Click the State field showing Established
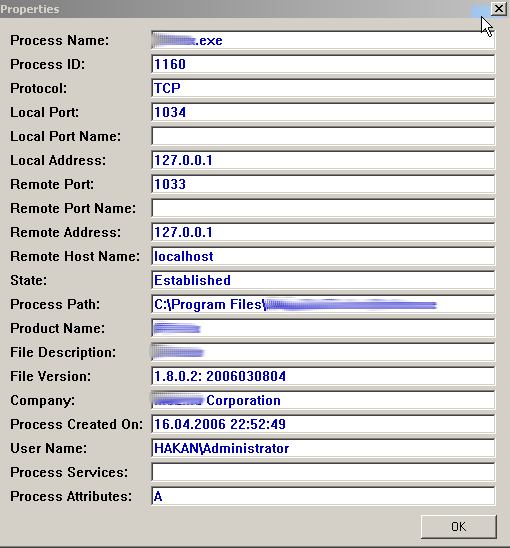Screen dimensions: 510x548 [323, 280]
